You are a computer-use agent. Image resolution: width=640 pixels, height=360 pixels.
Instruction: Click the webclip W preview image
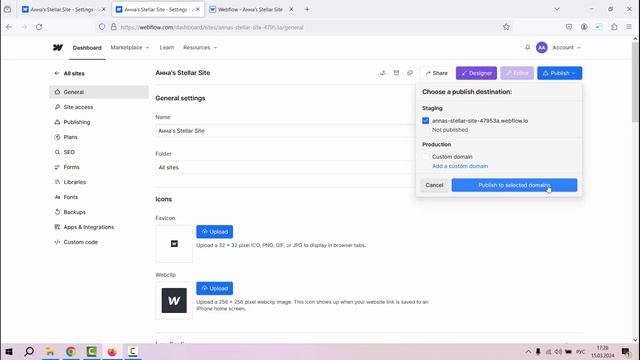tap(174, 300)
